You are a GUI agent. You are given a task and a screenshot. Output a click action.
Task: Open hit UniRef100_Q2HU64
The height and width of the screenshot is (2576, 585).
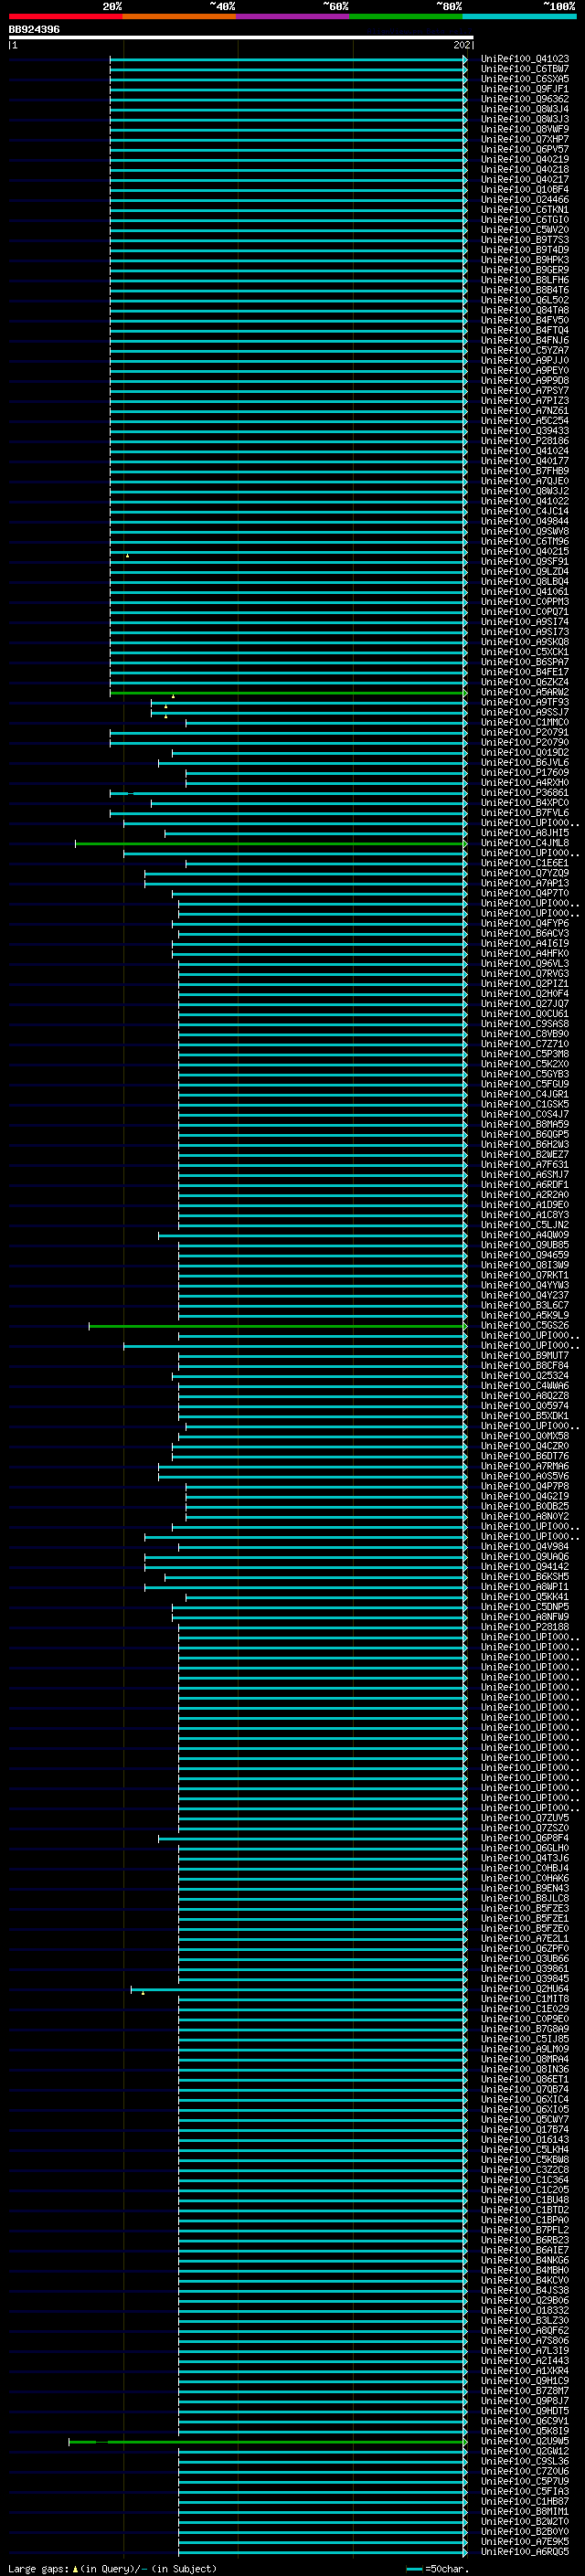pos(525,1990)
